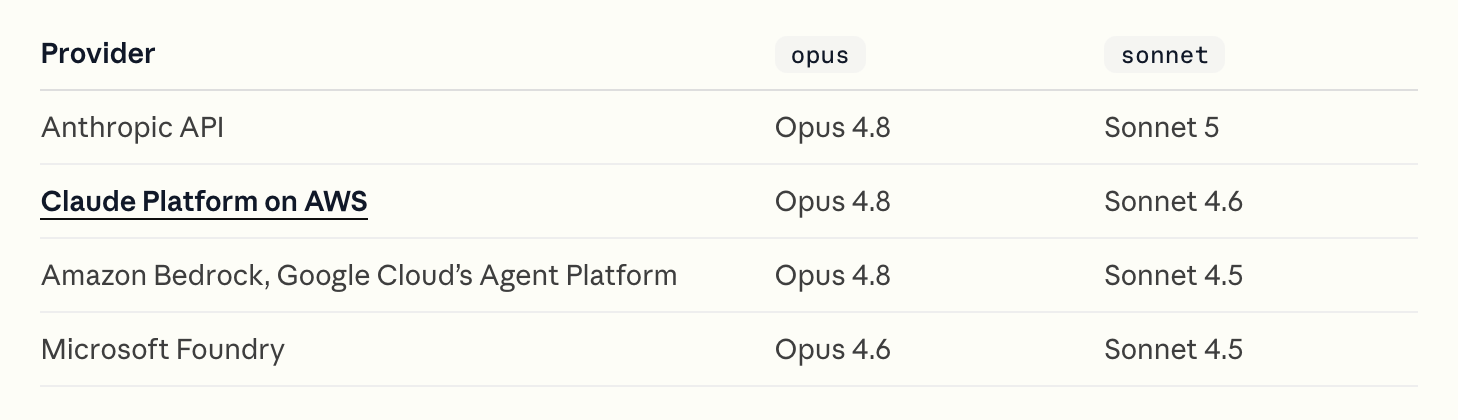Image resolution: width=1458 pixels, height=420 pixels.
Task: Select the Sonnet 5 cell
Action: tap(1161, 128)
